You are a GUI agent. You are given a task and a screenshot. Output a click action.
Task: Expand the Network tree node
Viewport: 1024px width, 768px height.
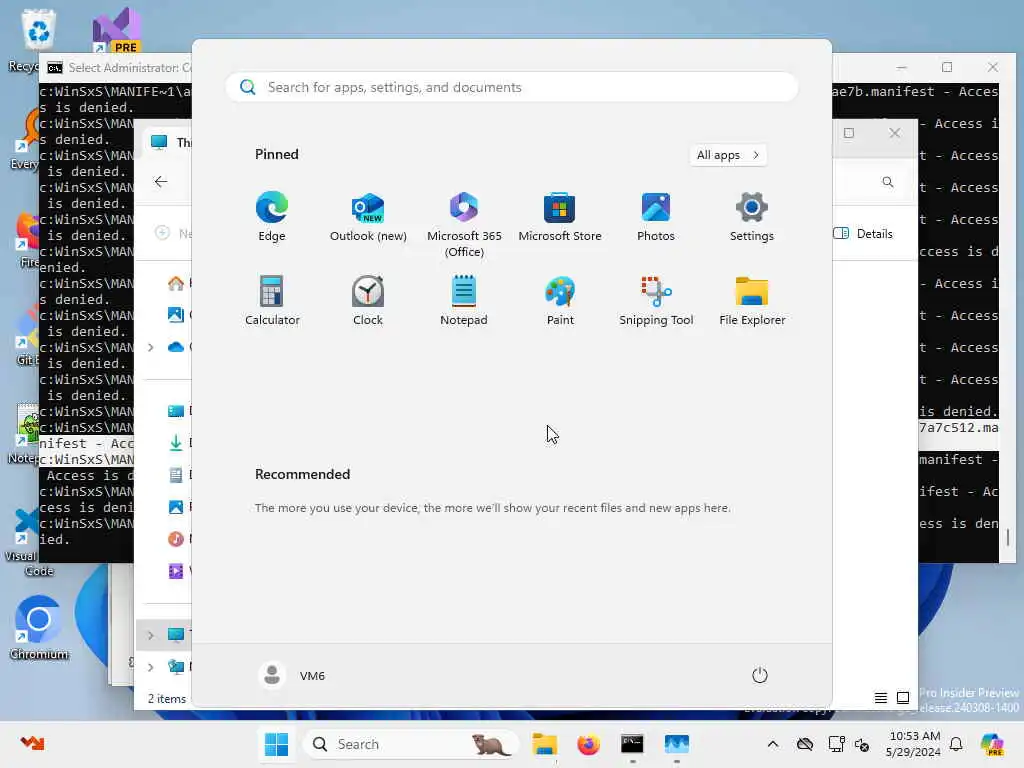pos(150,667)
